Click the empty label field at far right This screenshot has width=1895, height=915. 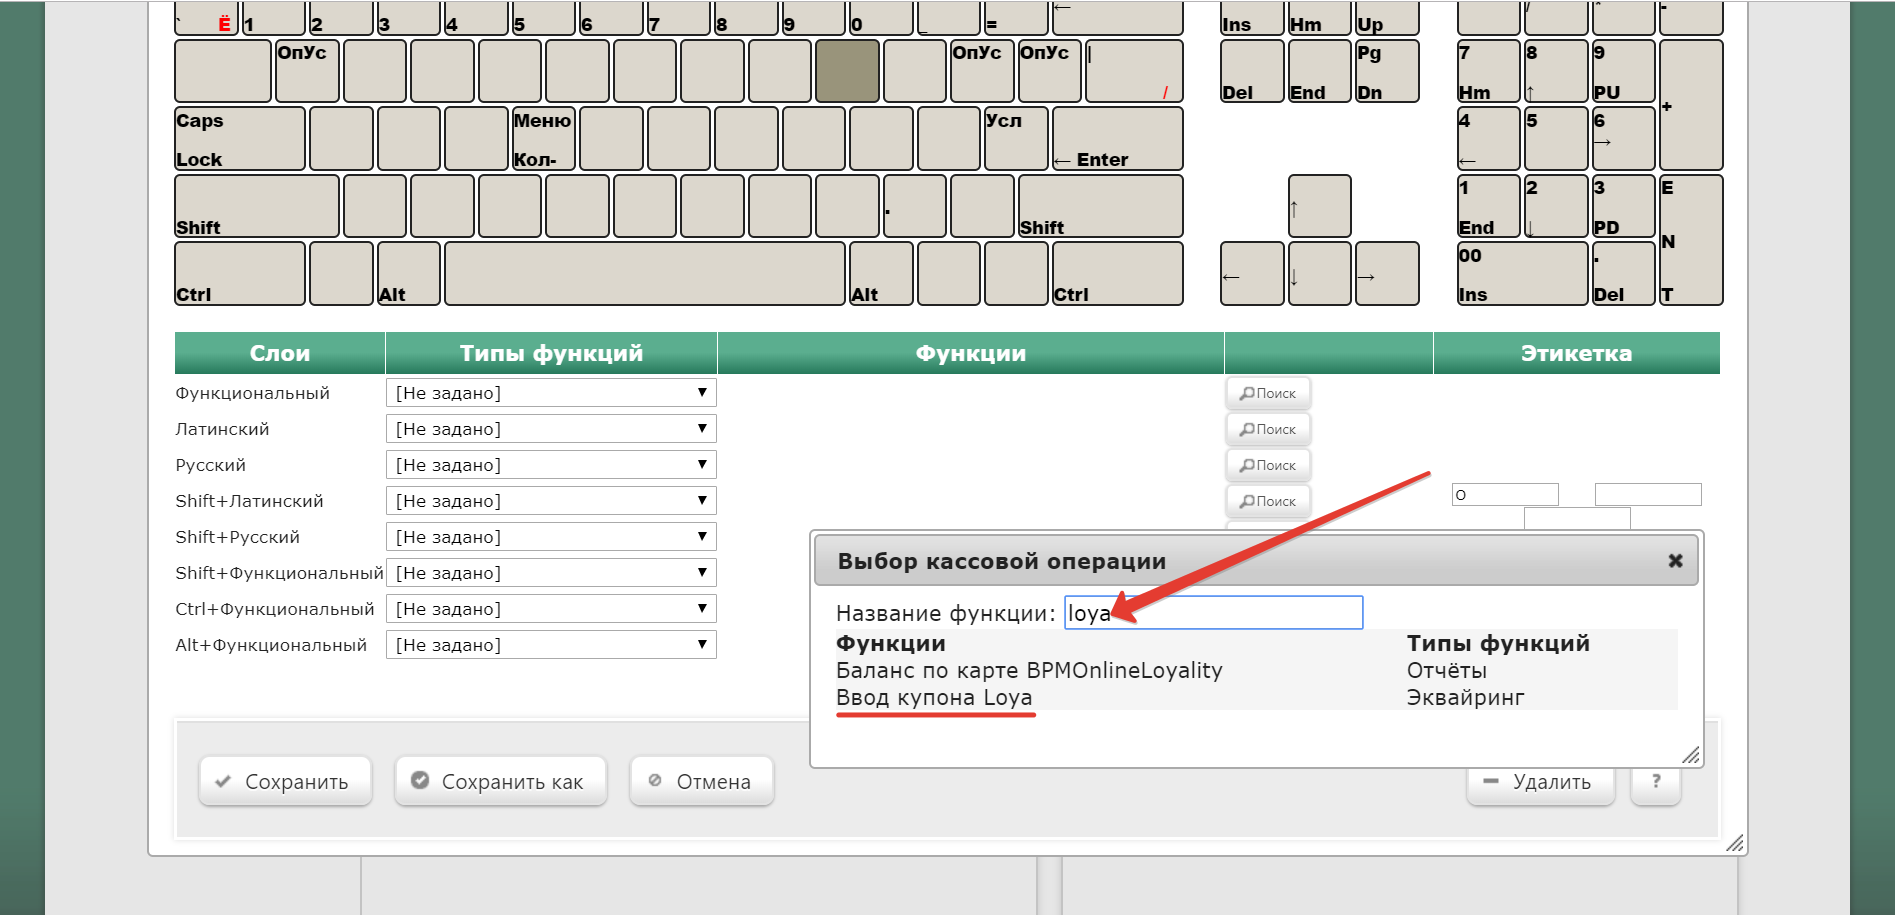point(1648,495)
